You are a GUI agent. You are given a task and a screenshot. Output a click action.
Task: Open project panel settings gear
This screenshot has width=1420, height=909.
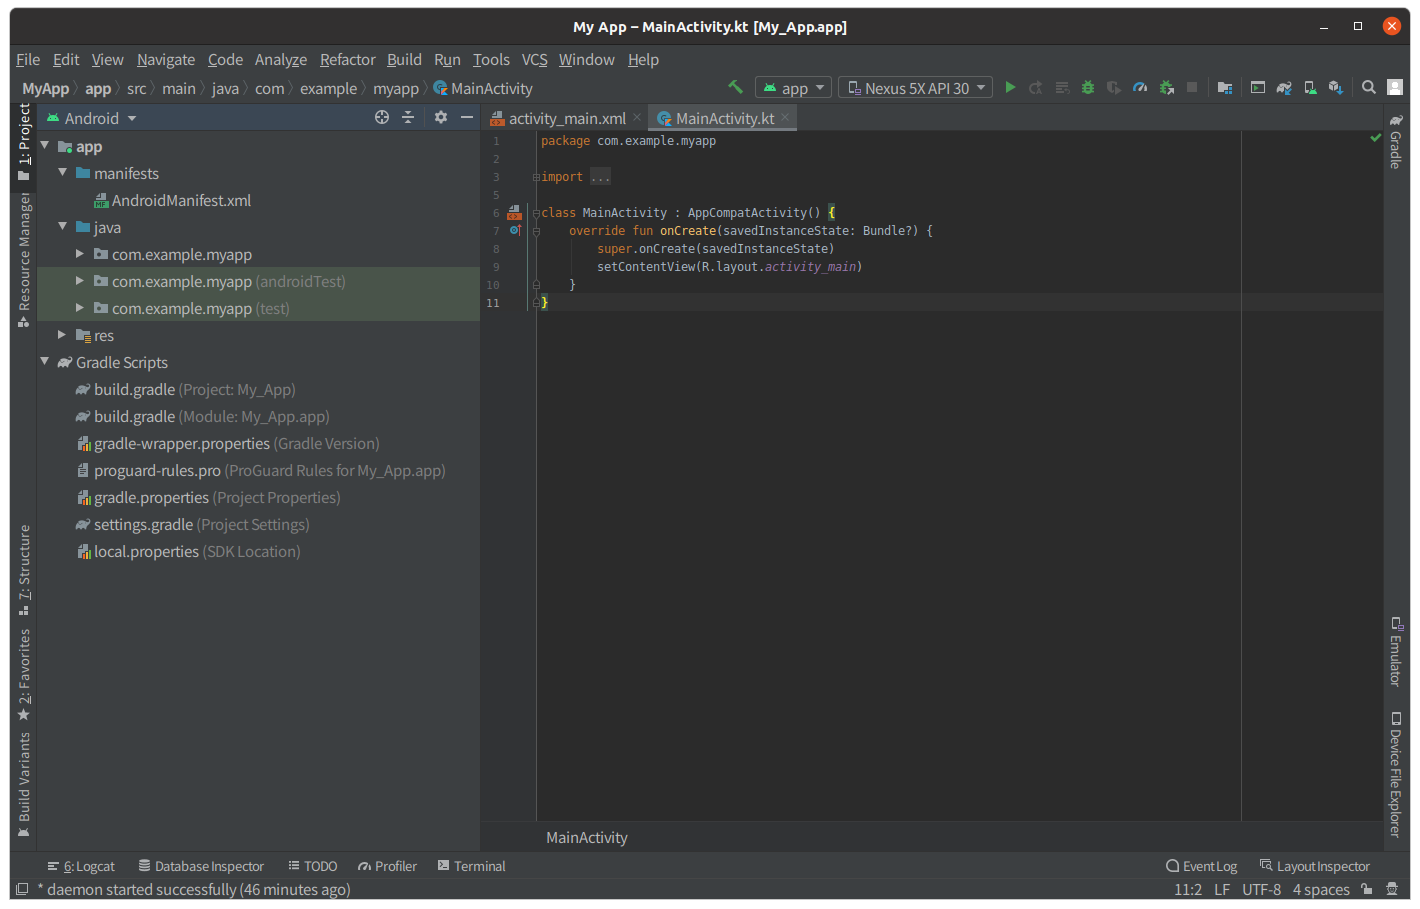click(441, 118)
